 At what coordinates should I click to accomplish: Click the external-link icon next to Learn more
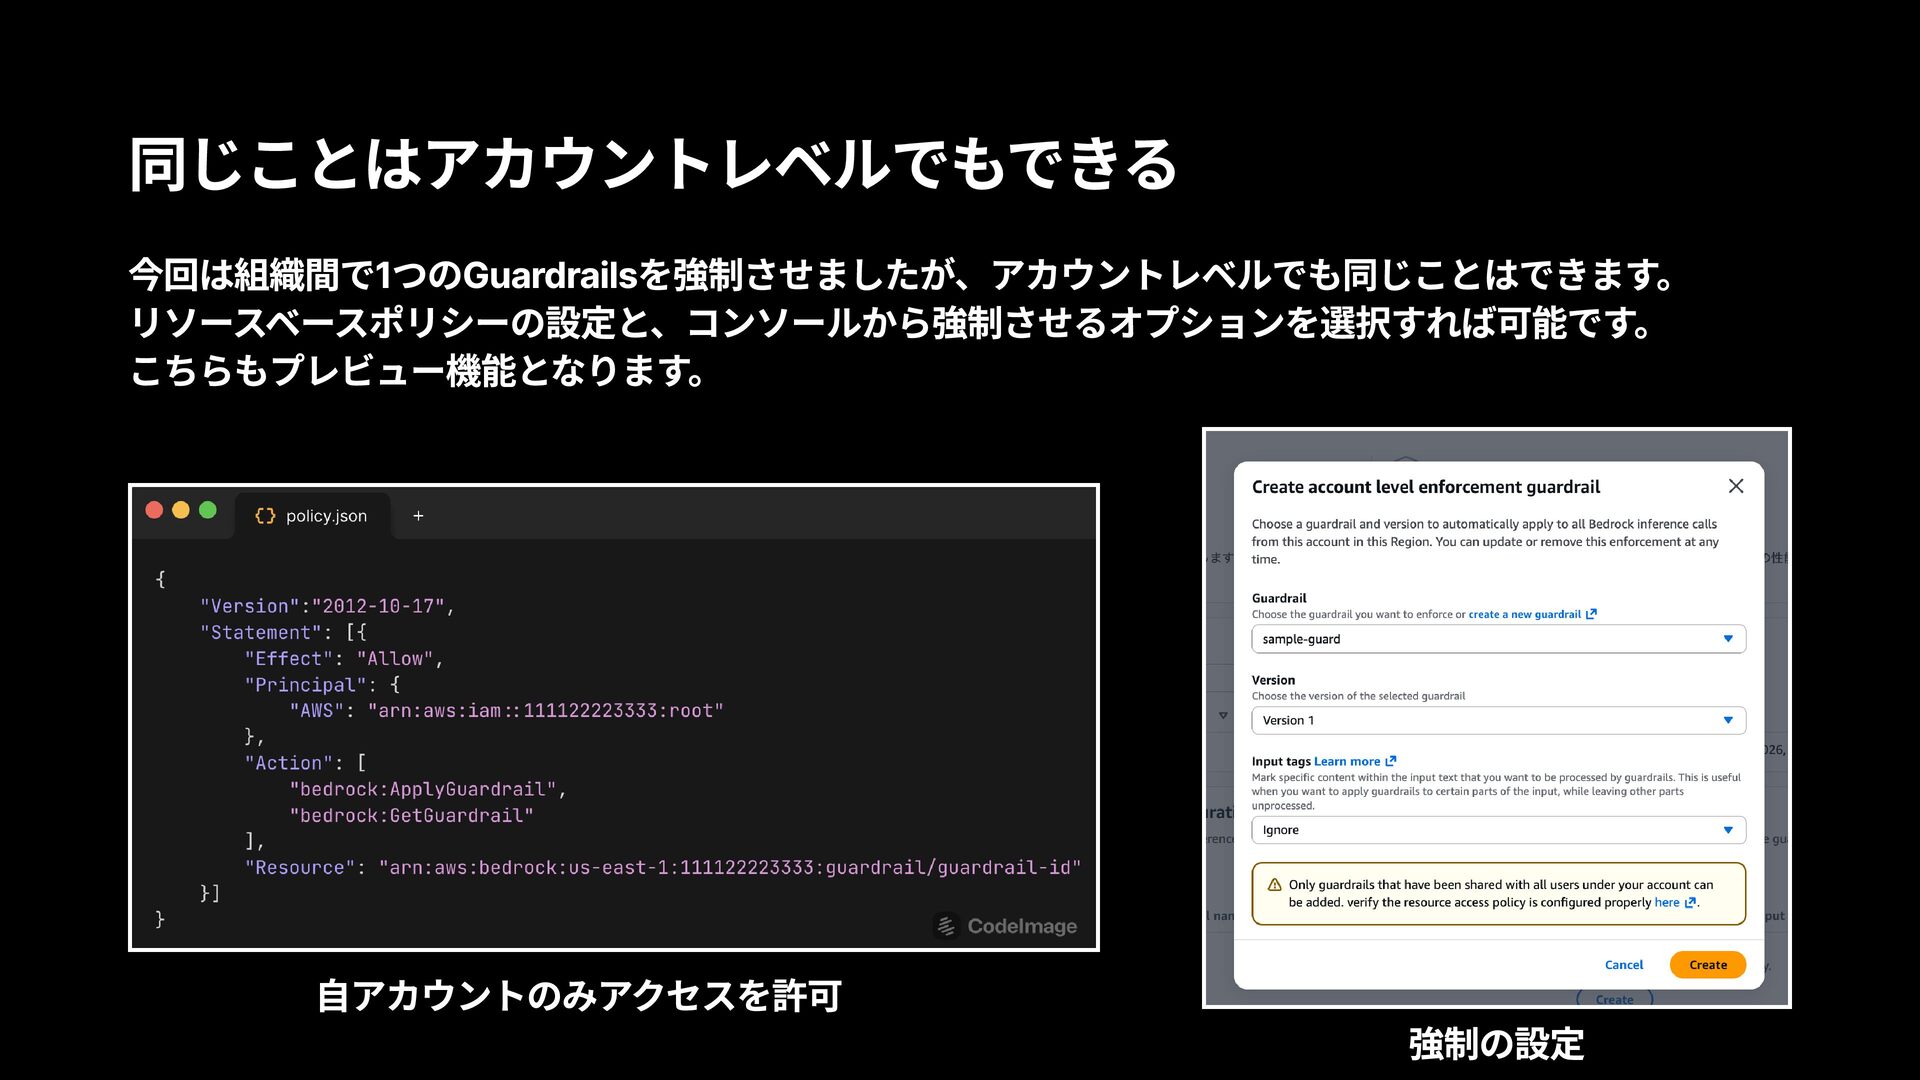pos(1390,761)
